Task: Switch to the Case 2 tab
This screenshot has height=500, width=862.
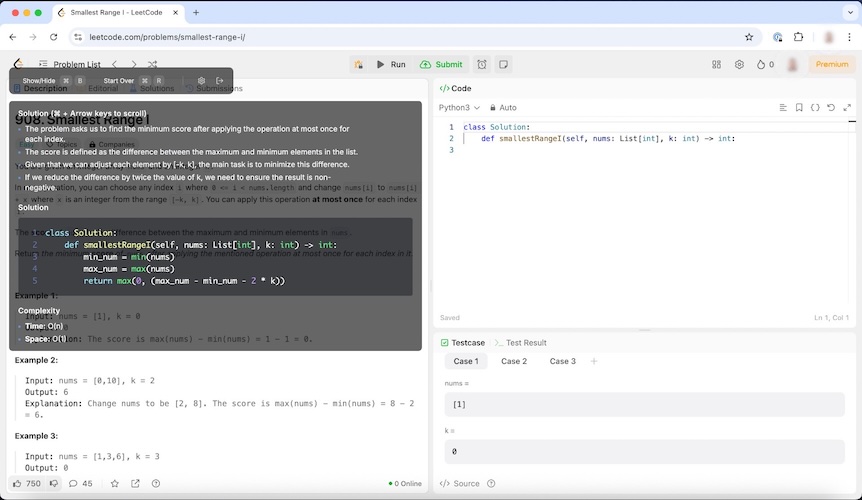Action: [514, 361]
